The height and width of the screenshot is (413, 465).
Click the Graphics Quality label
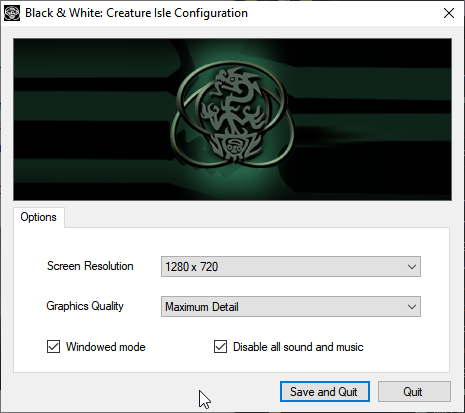[85, 306]
